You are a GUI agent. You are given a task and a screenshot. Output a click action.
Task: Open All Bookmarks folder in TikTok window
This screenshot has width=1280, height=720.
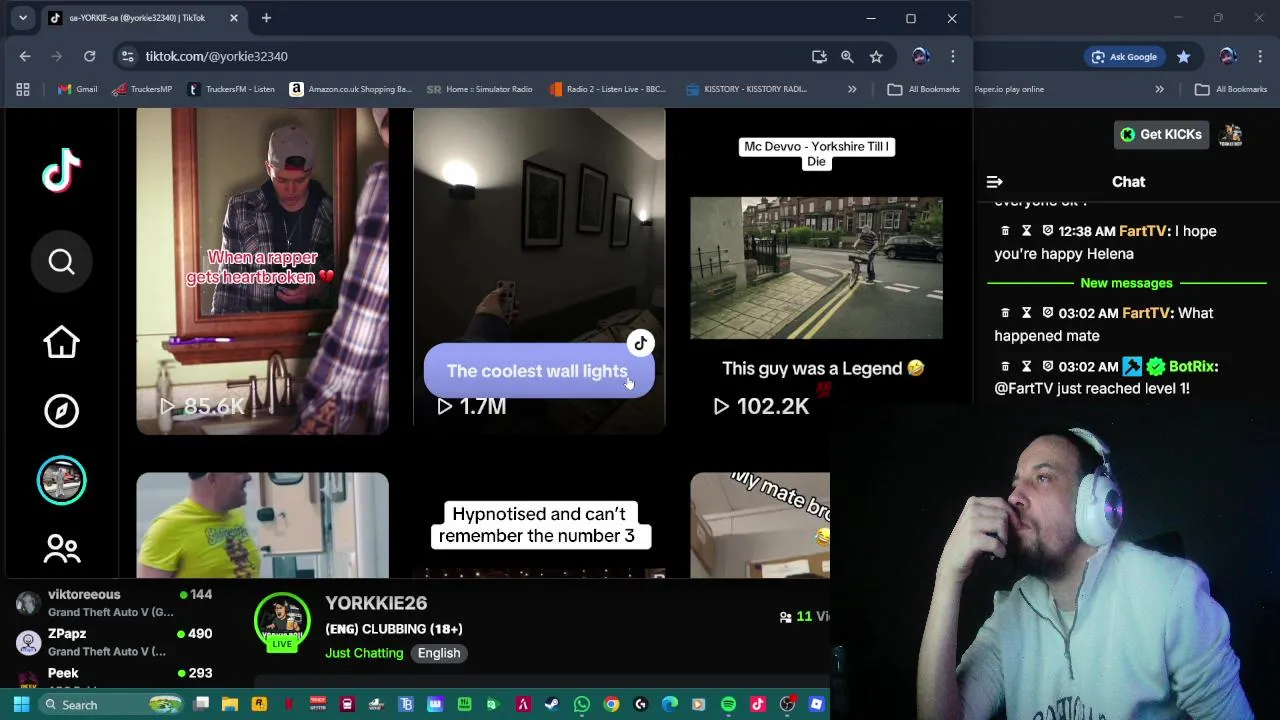(x=923, y=89)
